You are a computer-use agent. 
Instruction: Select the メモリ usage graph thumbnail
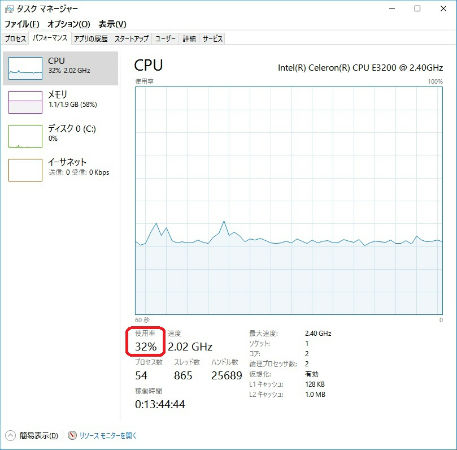[x=25, y=102]
